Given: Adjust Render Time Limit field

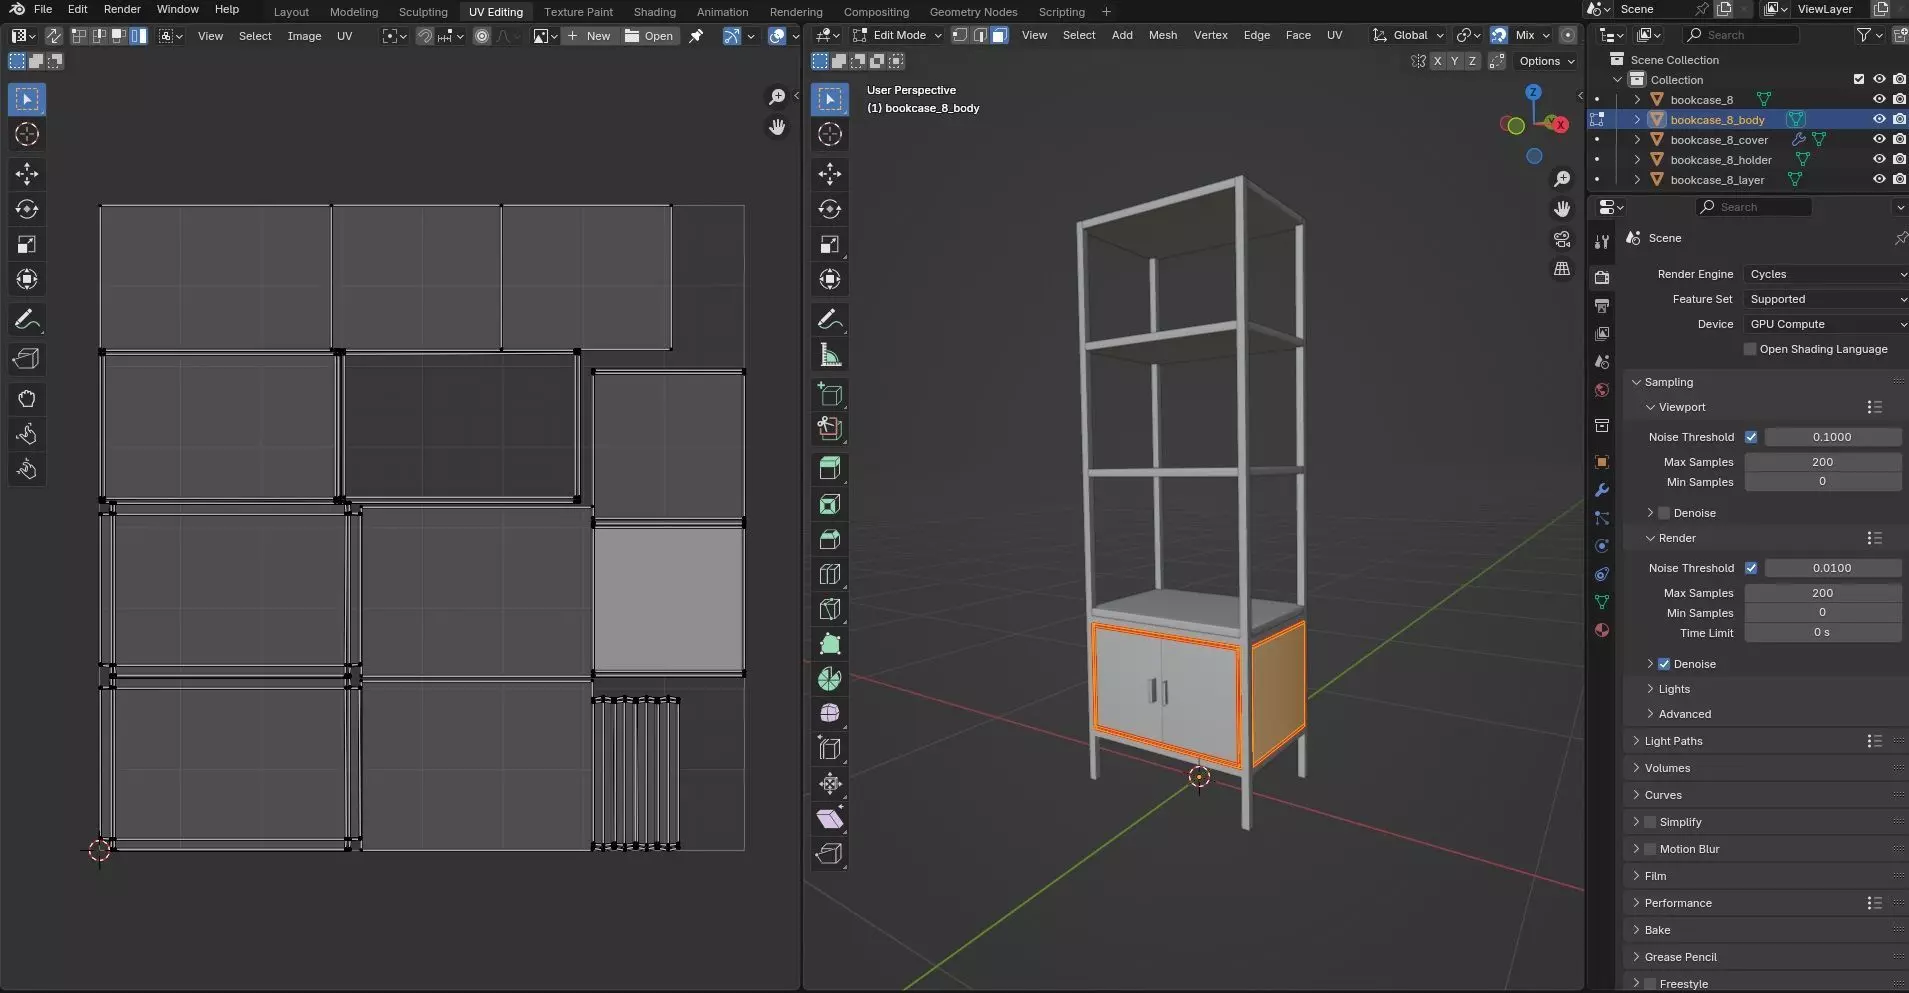Looking at the screenshot, I should [x=1822, y=633].
